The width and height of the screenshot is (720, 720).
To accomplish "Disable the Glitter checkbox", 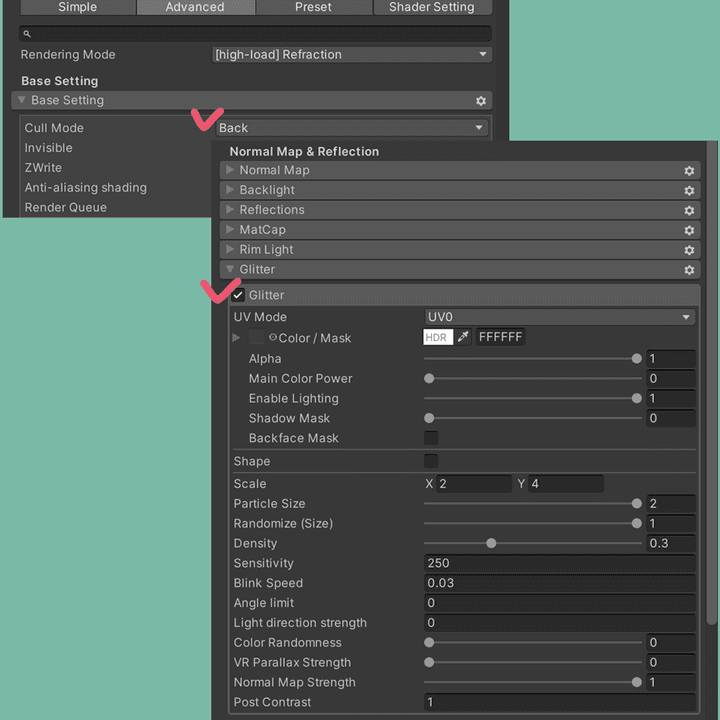I will point(238,296).
